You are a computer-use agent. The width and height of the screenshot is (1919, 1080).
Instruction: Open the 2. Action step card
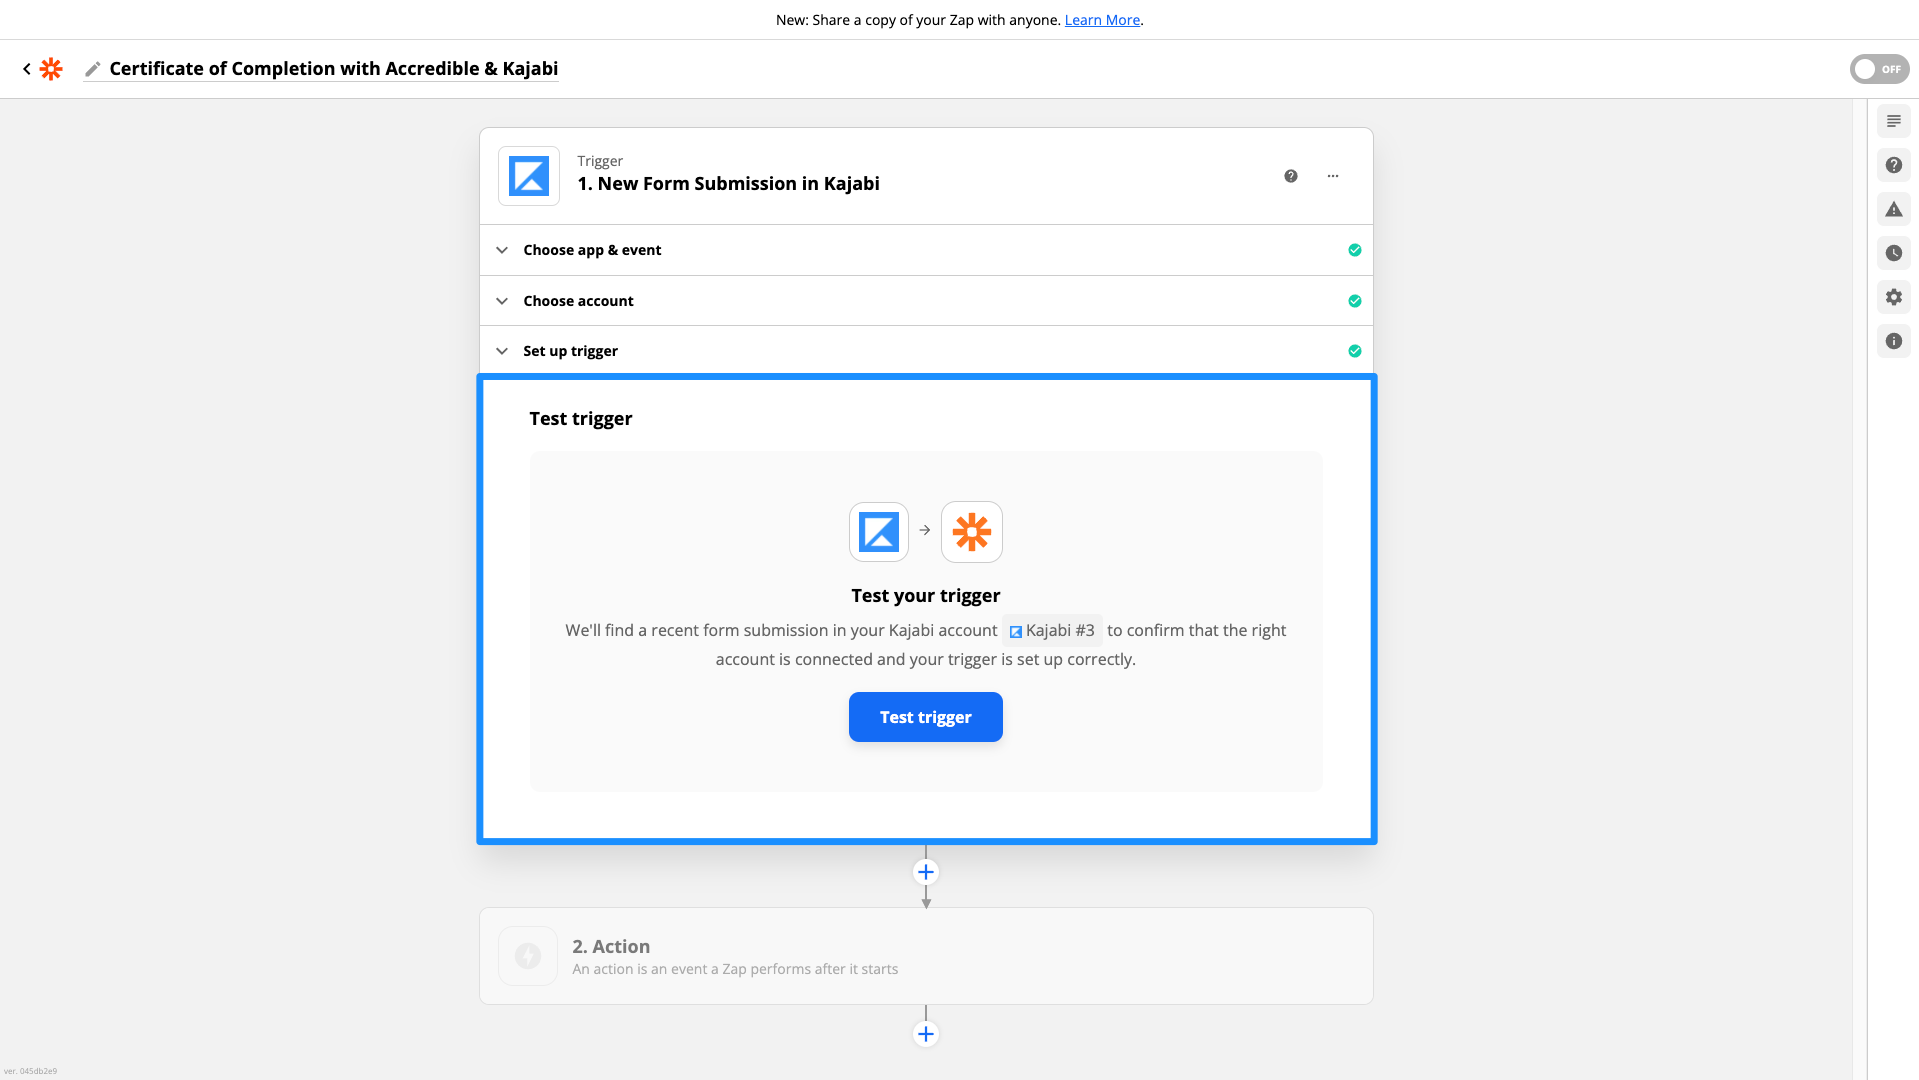[x=926, y=956]
